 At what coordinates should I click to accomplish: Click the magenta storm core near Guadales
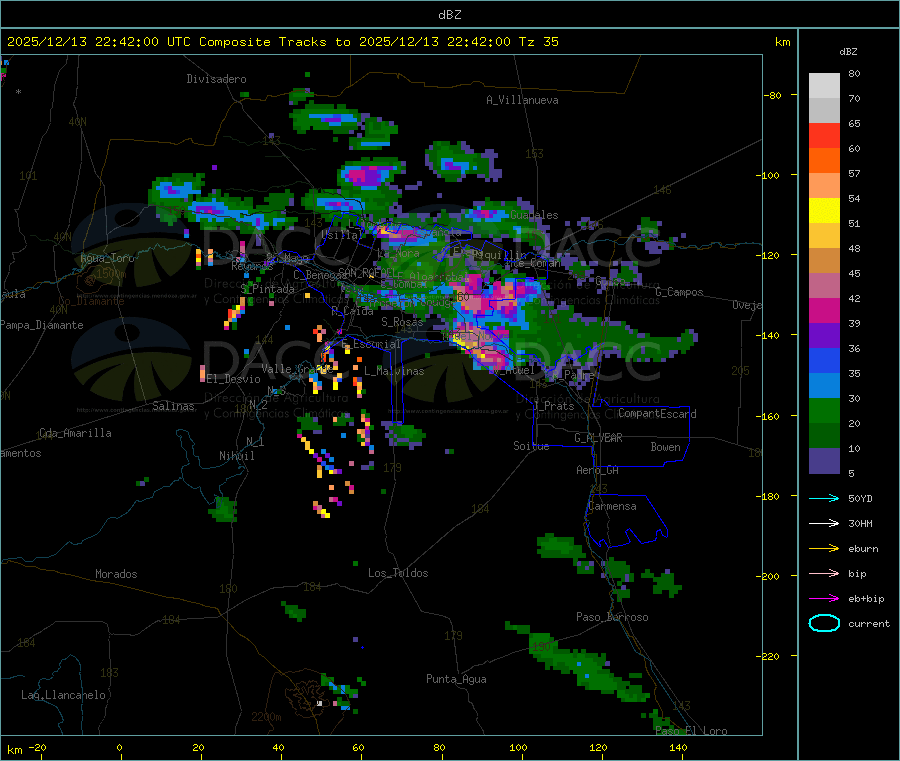click(487, 215)
